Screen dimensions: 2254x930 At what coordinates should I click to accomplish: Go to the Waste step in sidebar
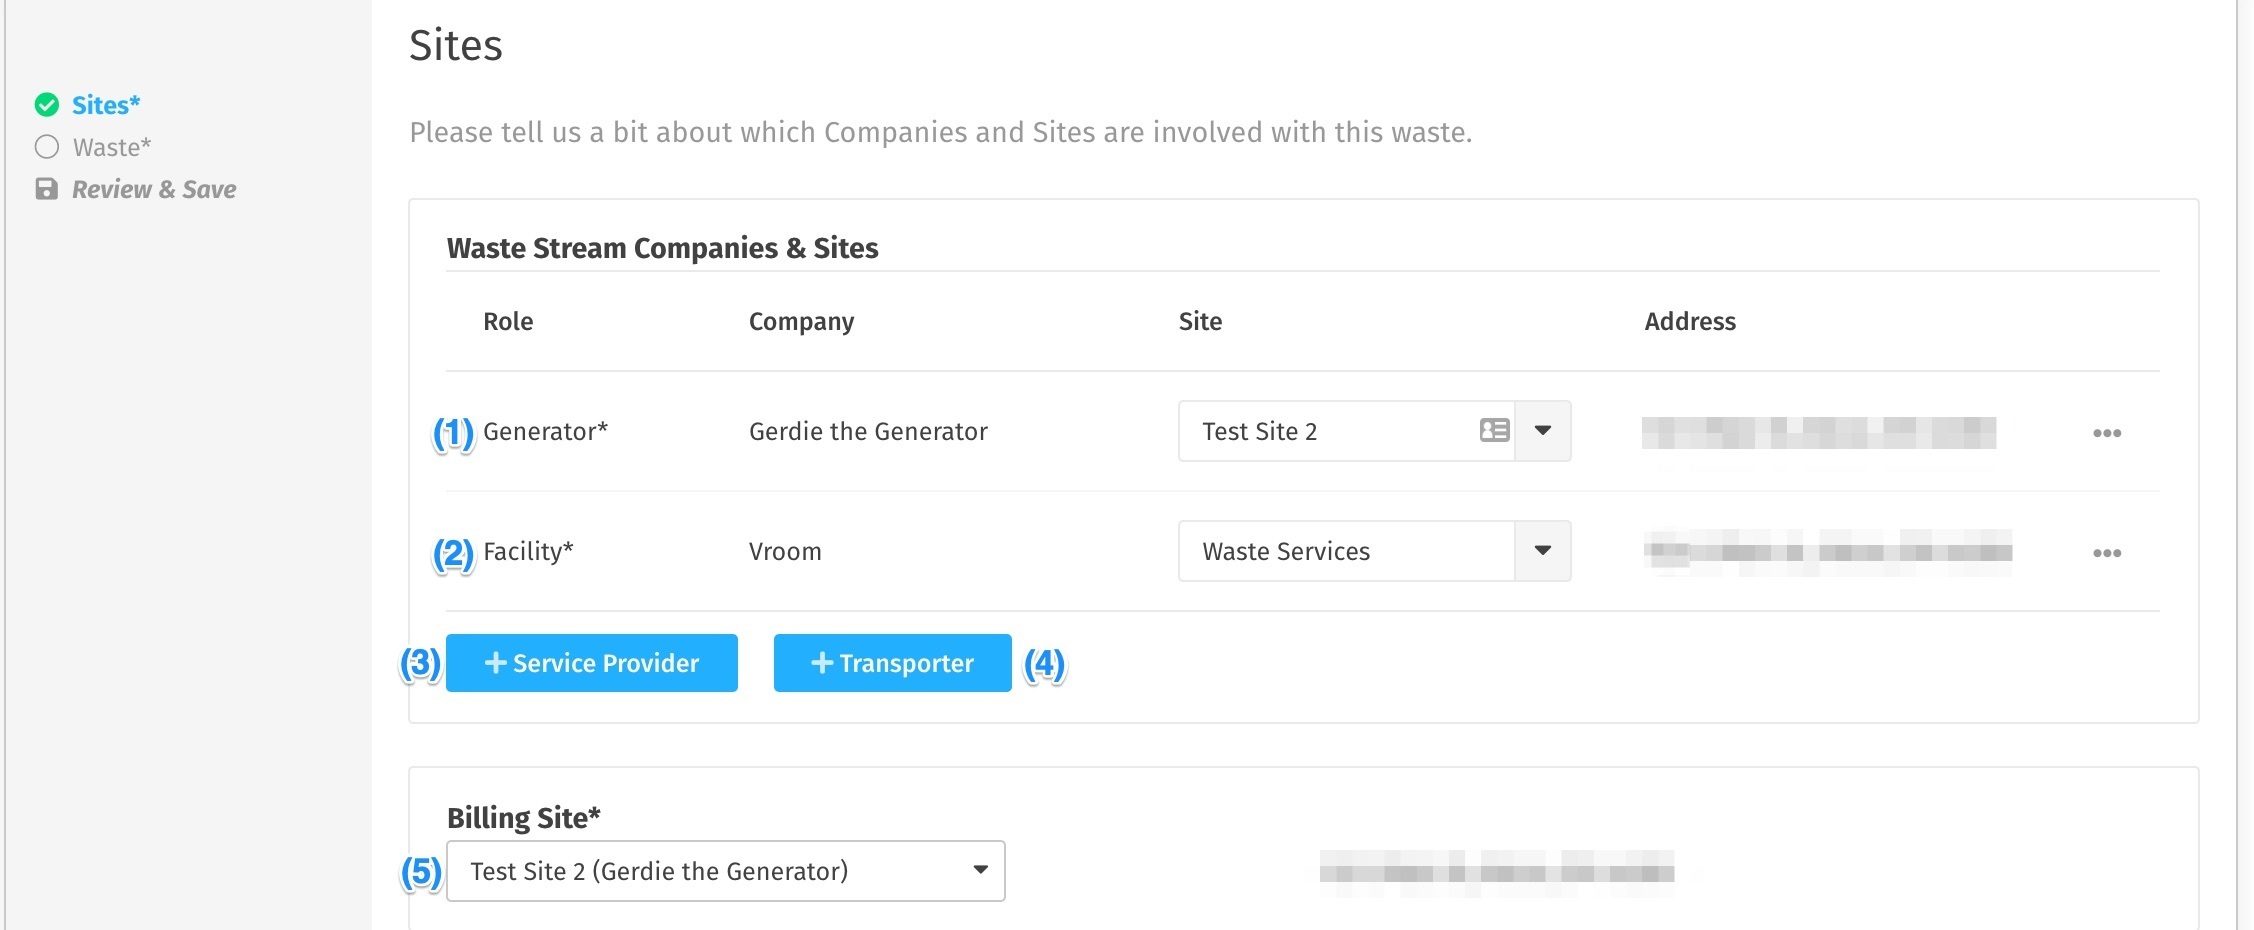[x=112, y=147]
